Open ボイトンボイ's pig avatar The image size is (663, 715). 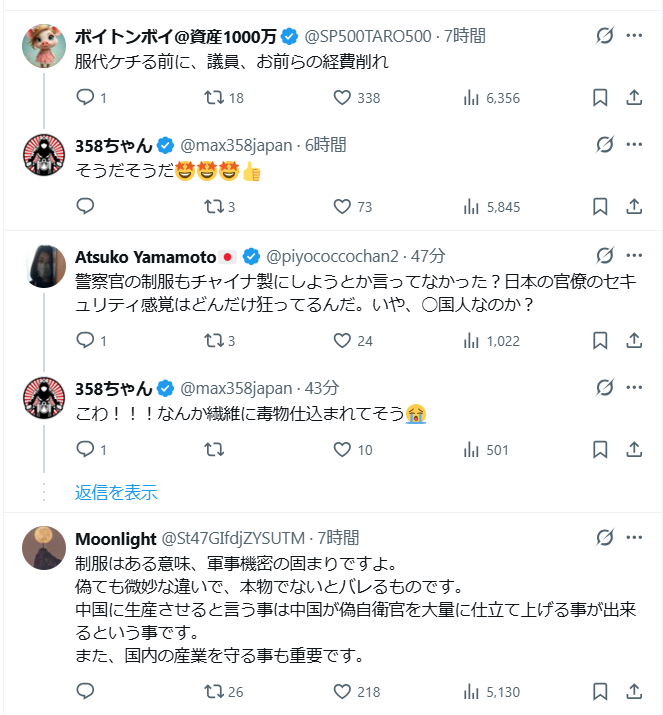click(44, 46)
